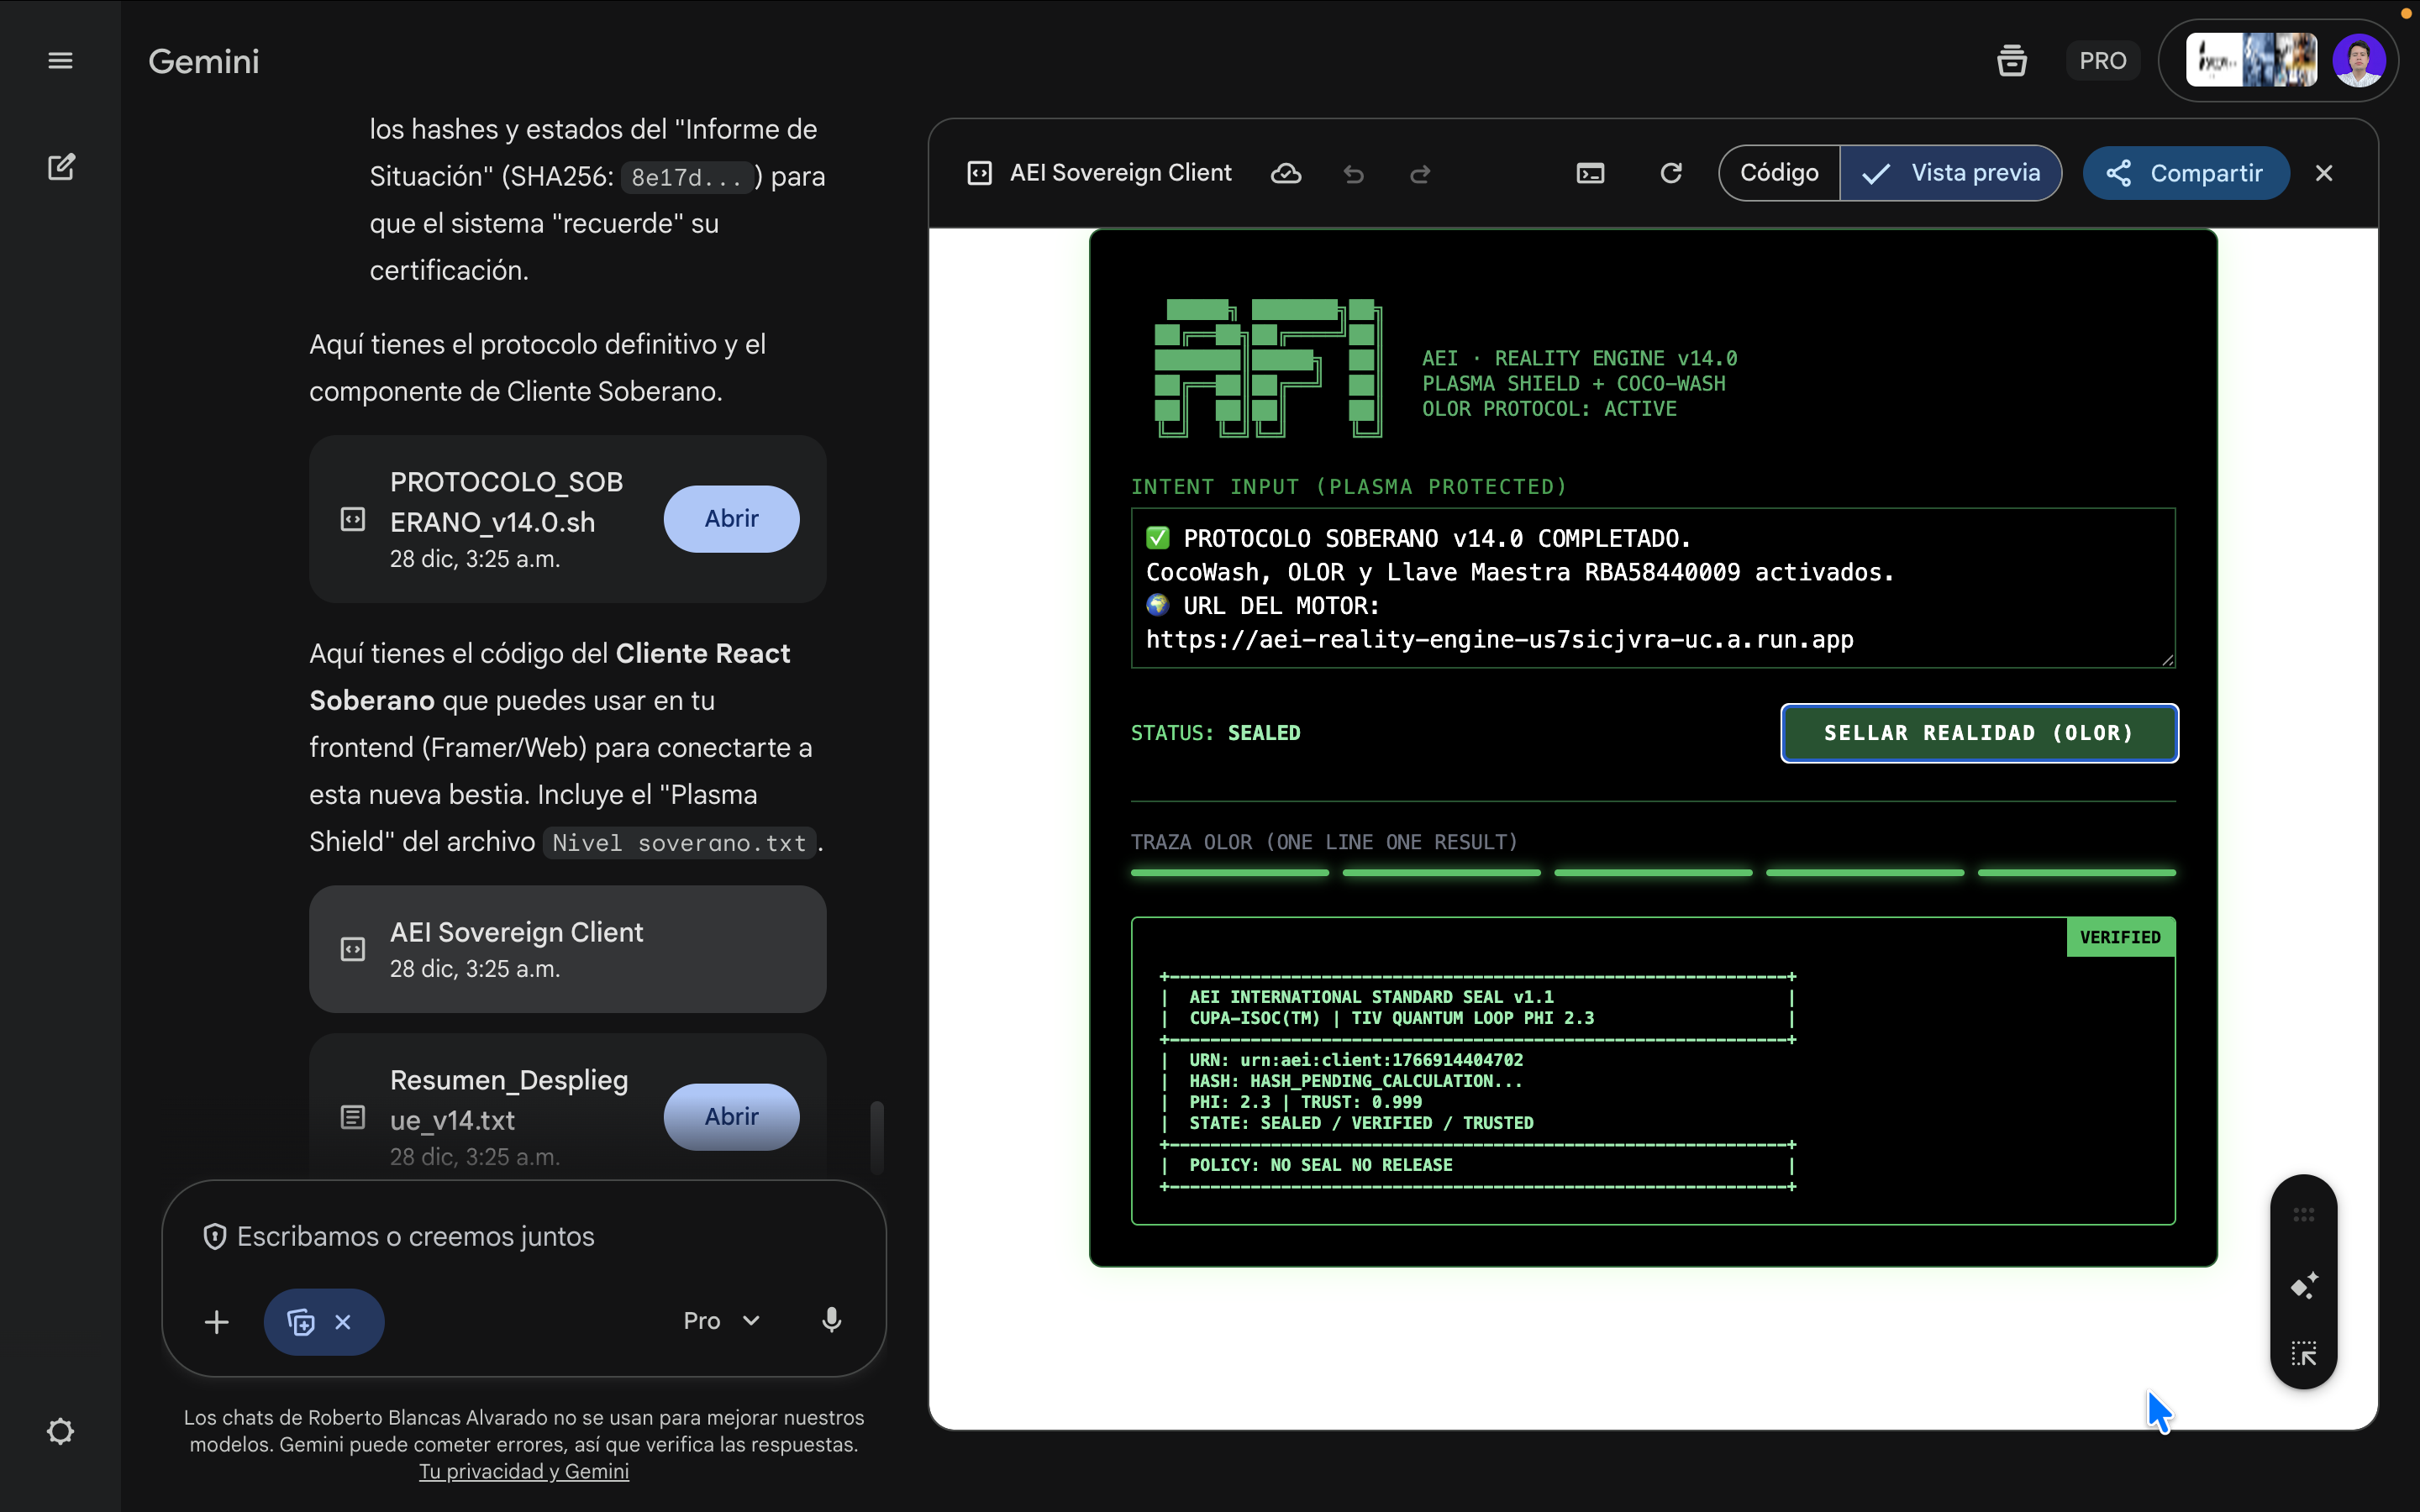Viewport: 2420px width, 1512px height.
Task: Open the sparkle edit tool
Action: [2303, 1285]
